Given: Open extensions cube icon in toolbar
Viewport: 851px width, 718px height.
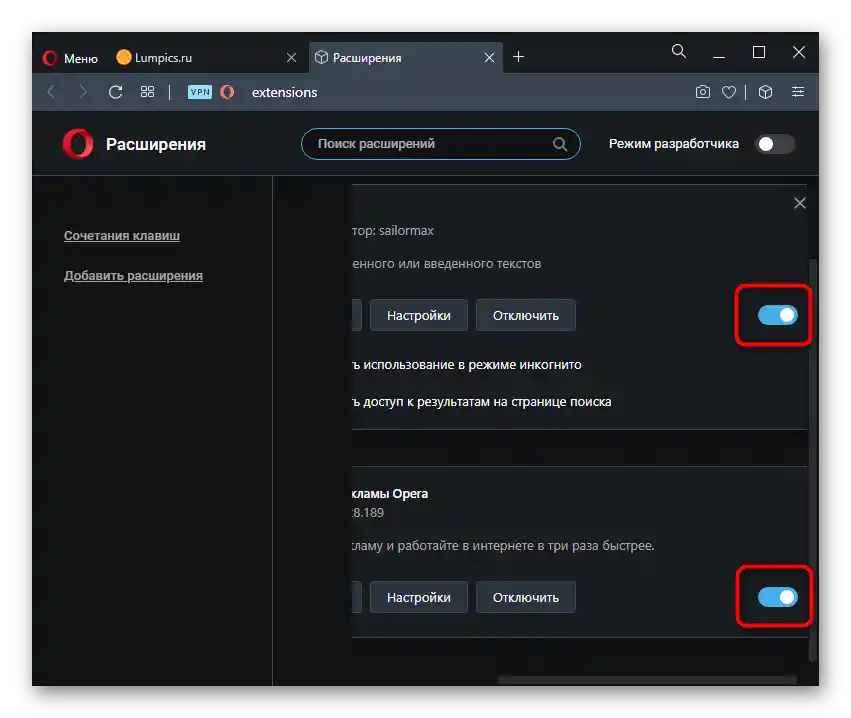Looking at the screenshot, I should 765,92.
